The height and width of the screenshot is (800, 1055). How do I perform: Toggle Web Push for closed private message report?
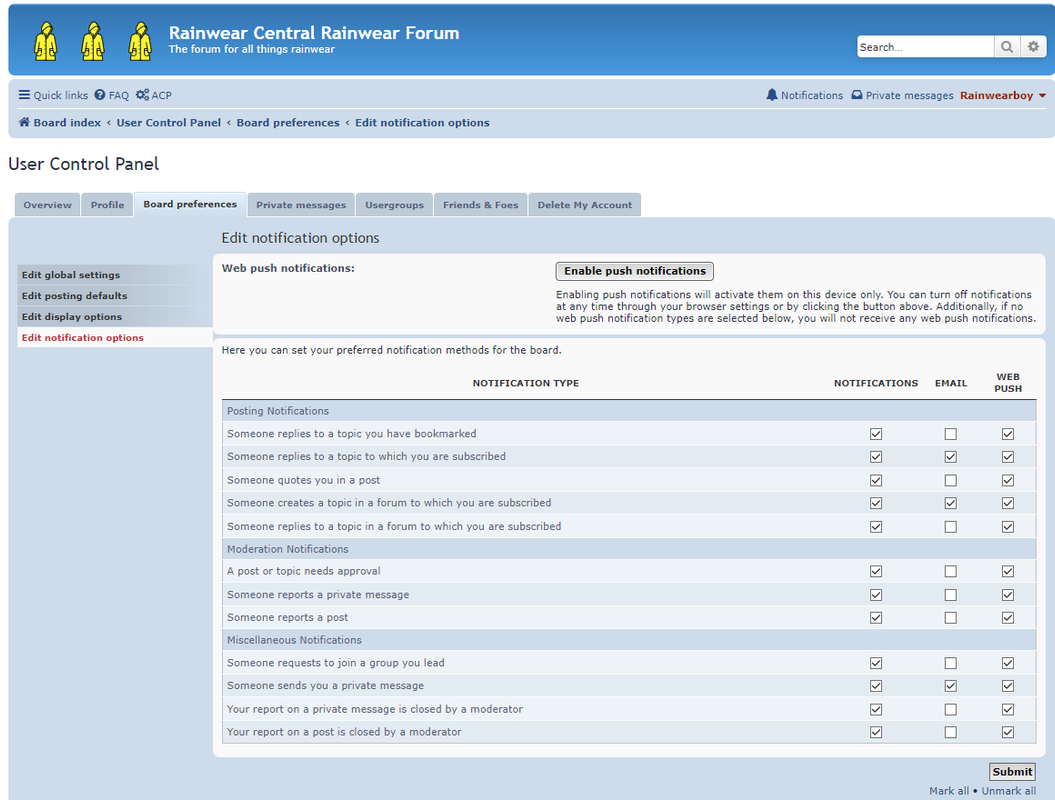1007,710
